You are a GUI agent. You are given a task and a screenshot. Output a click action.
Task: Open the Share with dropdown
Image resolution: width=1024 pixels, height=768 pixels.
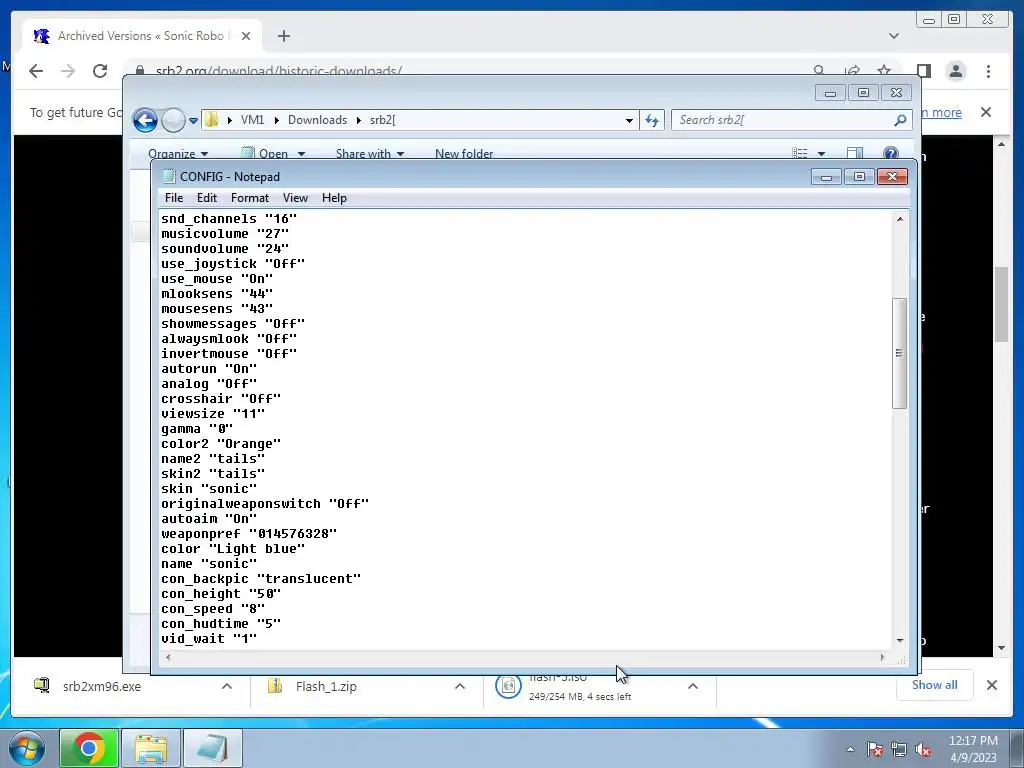point(370,153)
